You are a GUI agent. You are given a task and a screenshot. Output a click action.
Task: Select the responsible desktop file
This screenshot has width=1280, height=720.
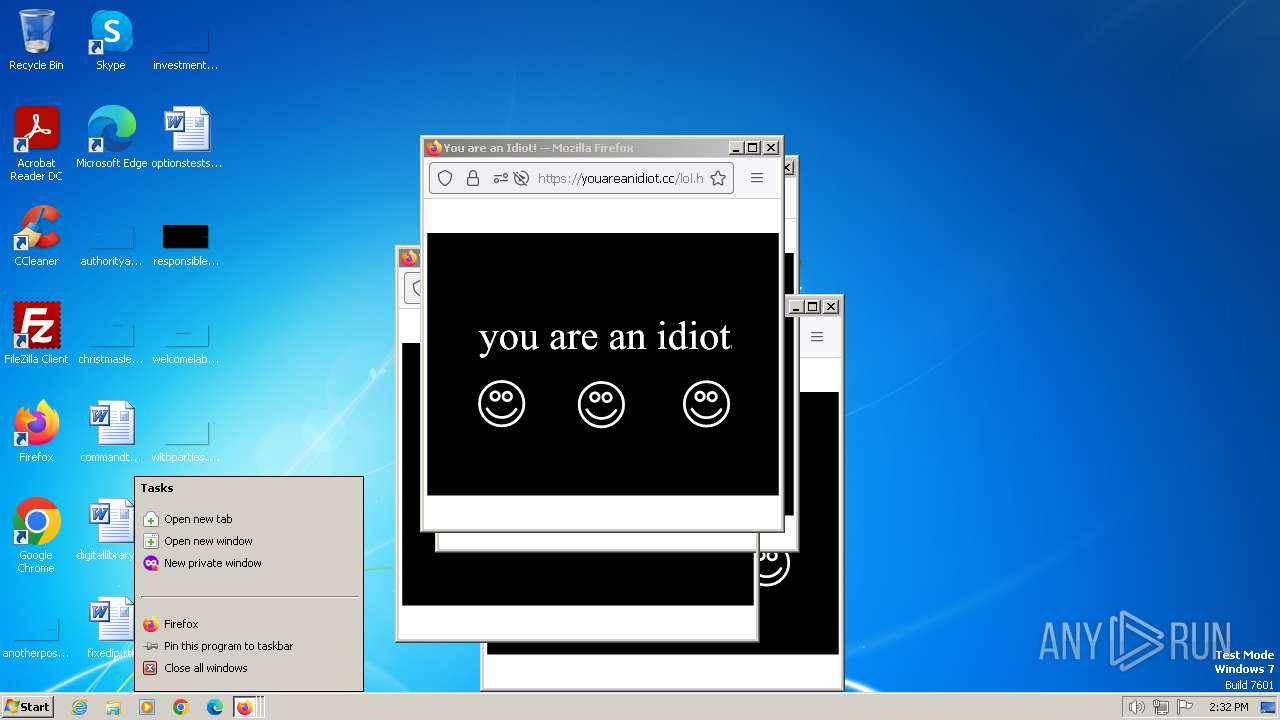coord(186,246)
